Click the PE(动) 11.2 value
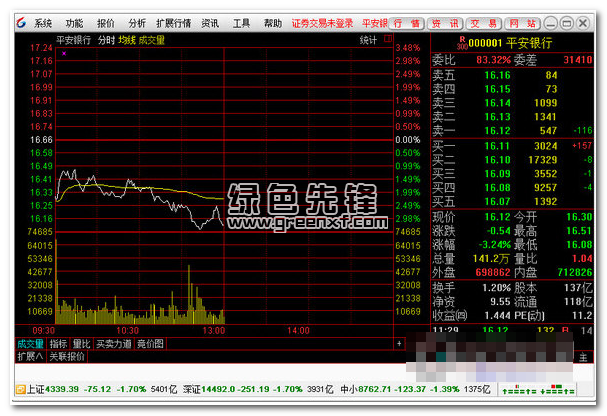Screen dimensions: 607x416 click(x=582, y=315)
